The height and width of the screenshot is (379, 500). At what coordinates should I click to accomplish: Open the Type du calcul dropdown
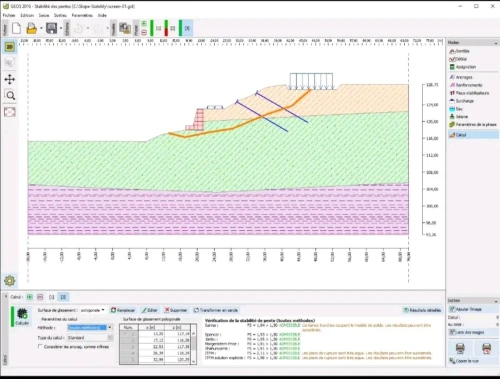[90, 338]
